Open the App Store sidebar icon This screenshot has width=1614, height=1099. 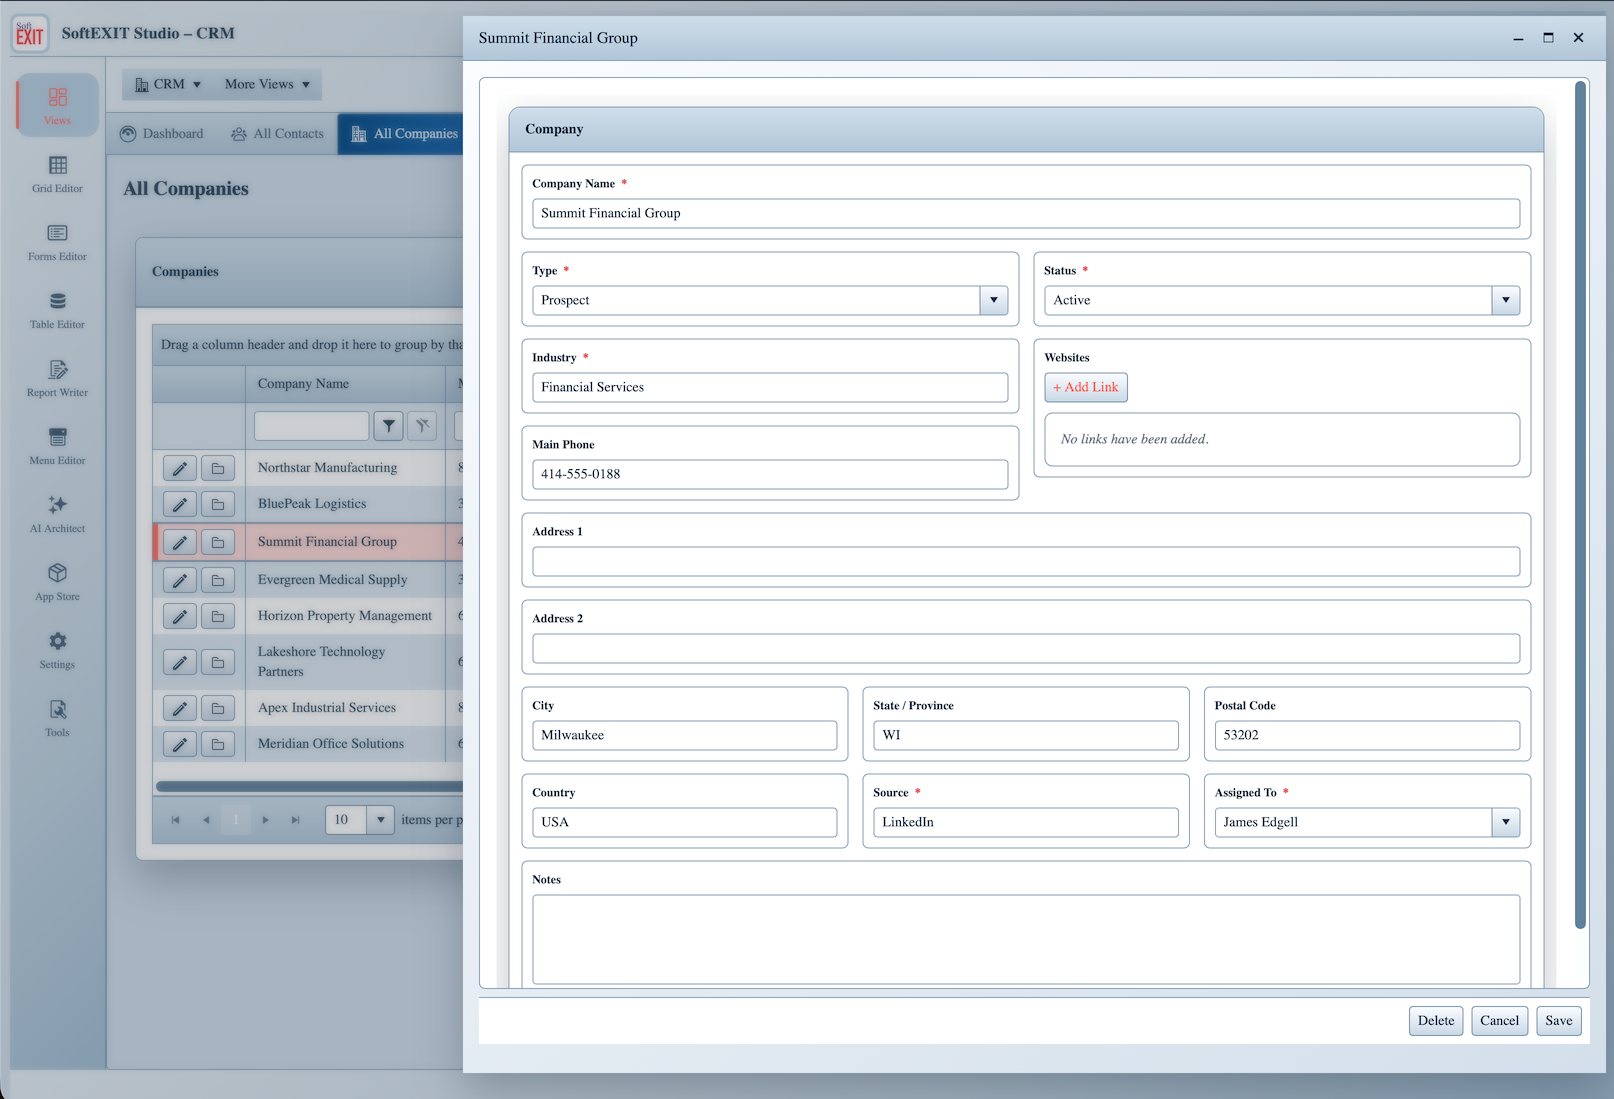[x=57, y=581]
